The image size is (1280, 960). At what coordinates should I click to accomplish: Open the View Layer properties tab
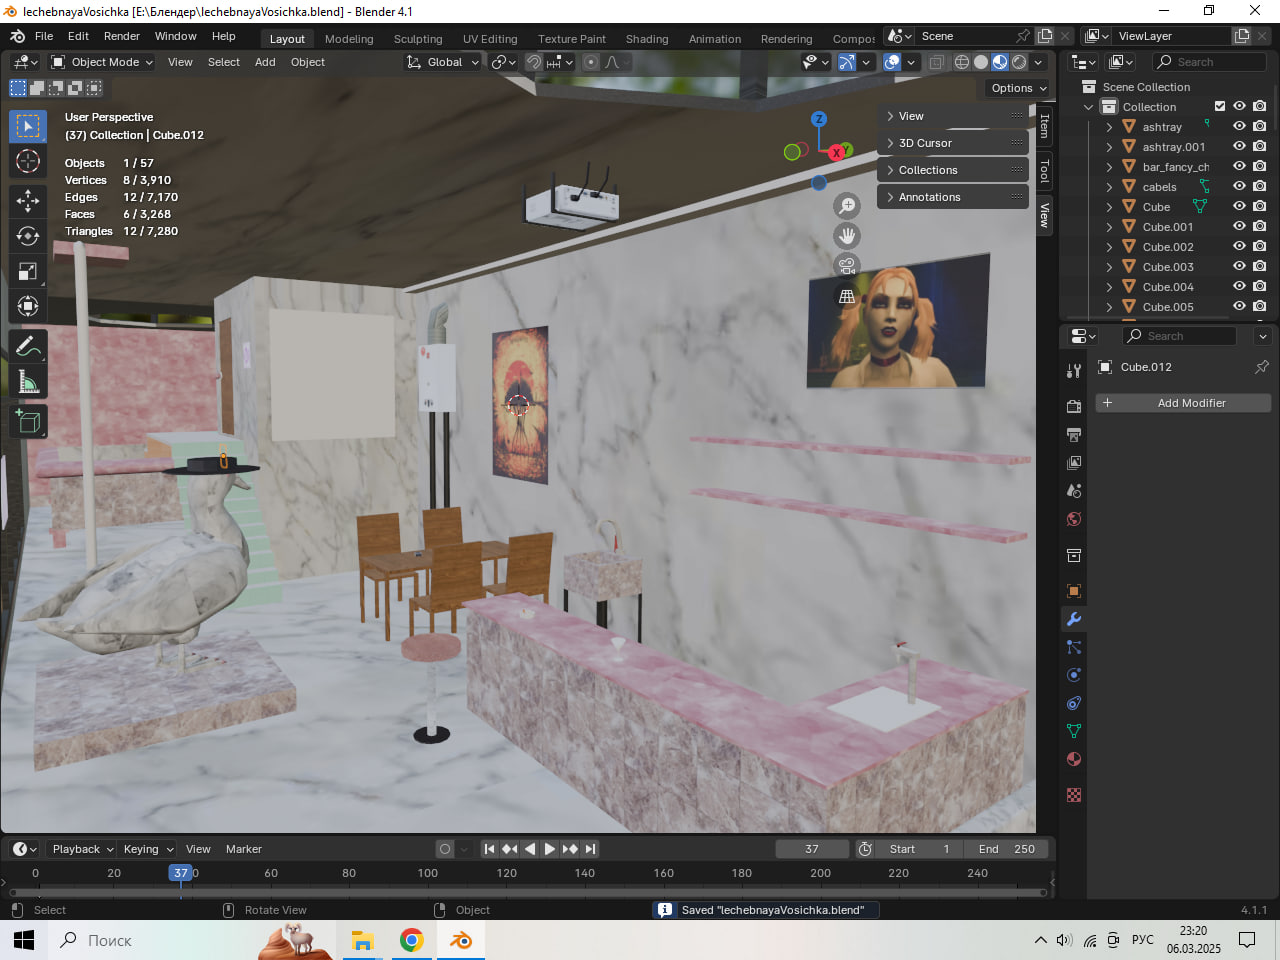1074,462
